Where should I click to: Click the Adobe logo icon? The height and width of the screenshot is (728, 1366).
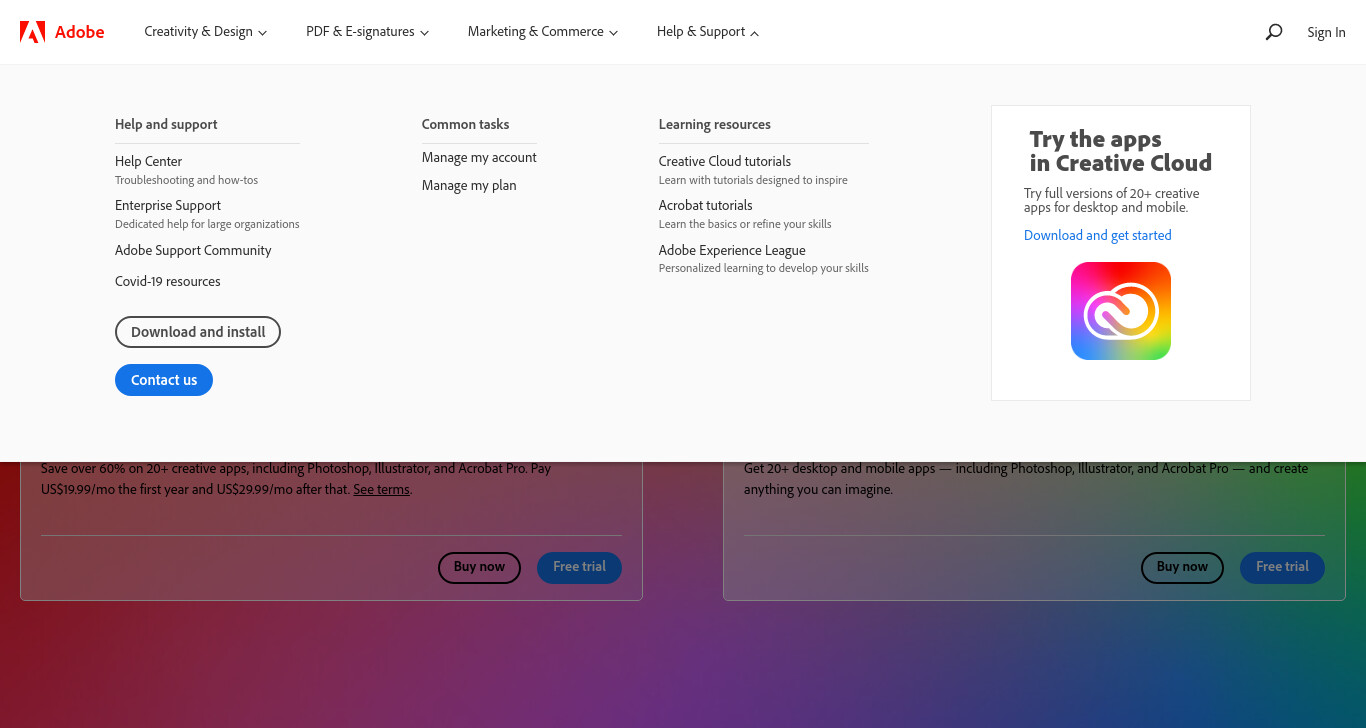pos(33,32)
